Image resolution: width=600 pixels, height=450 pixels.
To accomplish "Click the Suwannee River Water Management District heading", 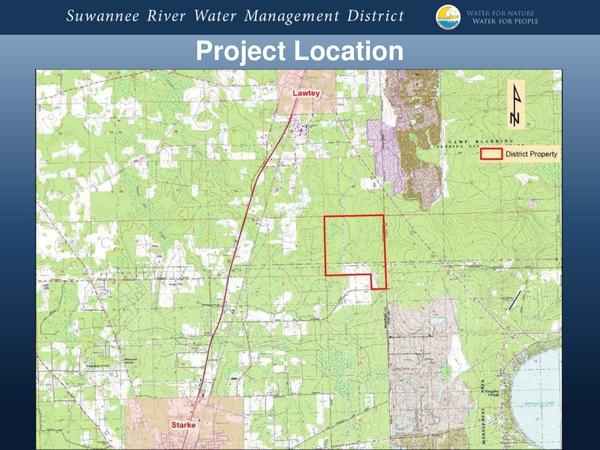I will (235, 16).
